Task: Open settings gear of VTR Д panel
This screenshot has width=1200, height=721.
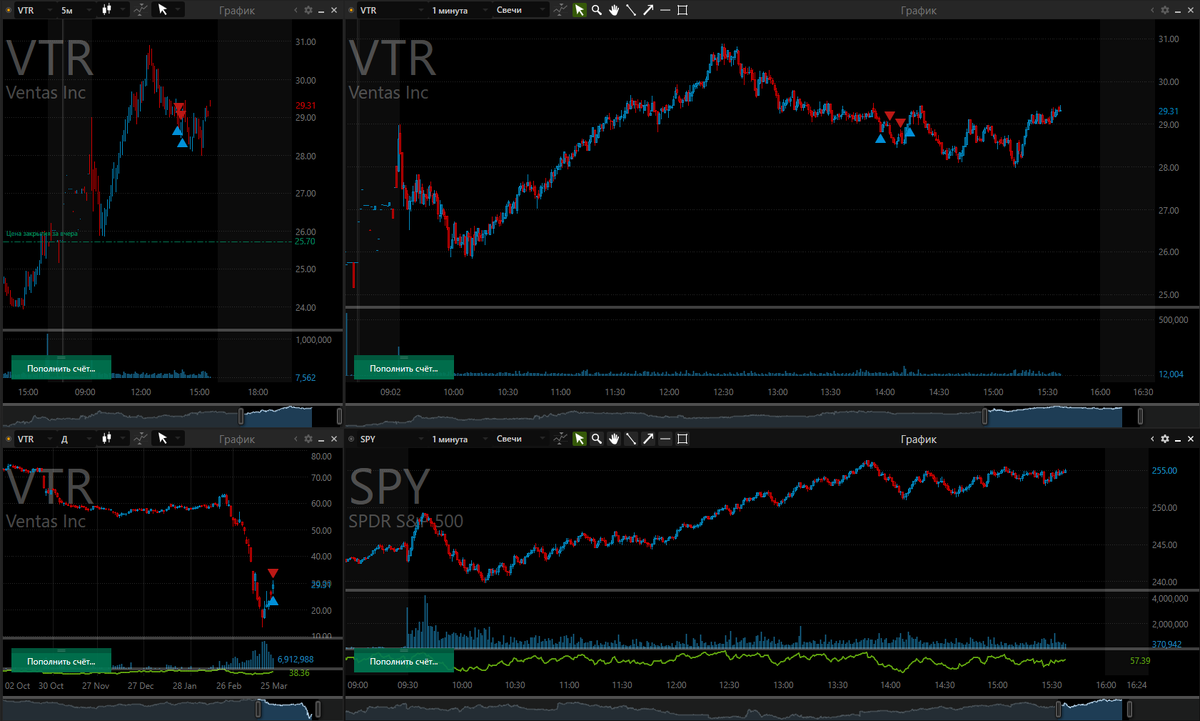Action: click(x=308, y=438)
